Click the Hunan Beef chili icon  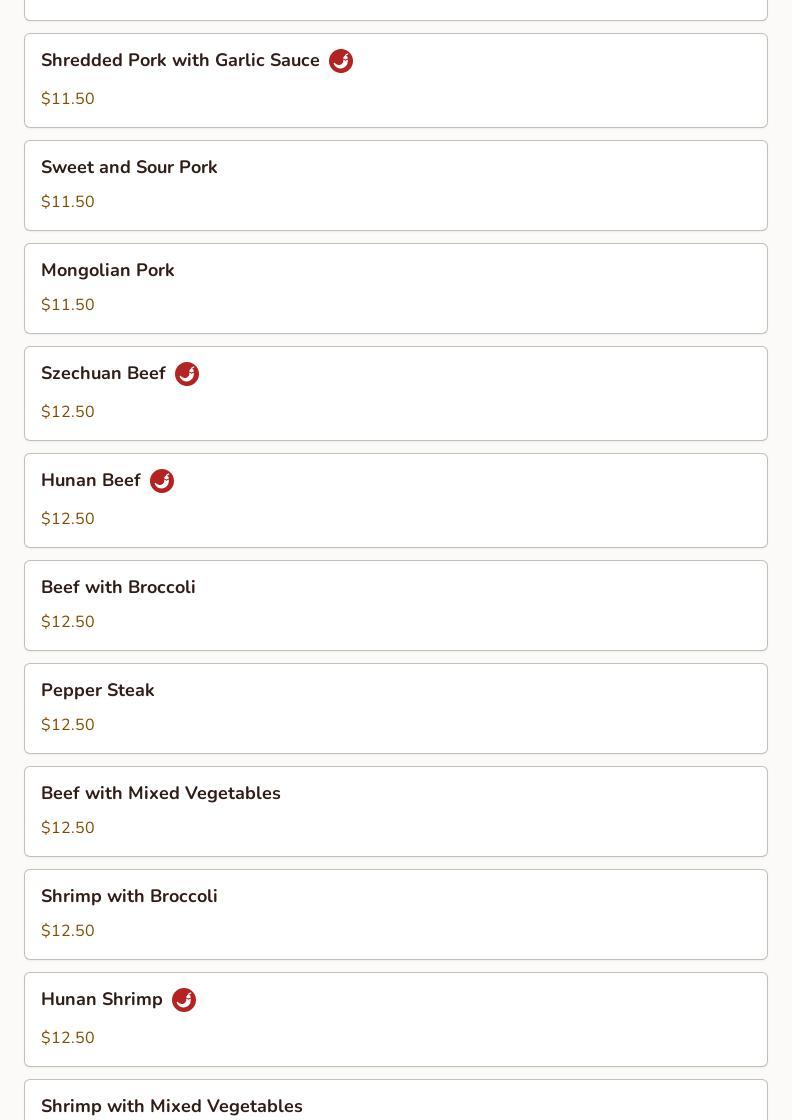coord(162,481)
